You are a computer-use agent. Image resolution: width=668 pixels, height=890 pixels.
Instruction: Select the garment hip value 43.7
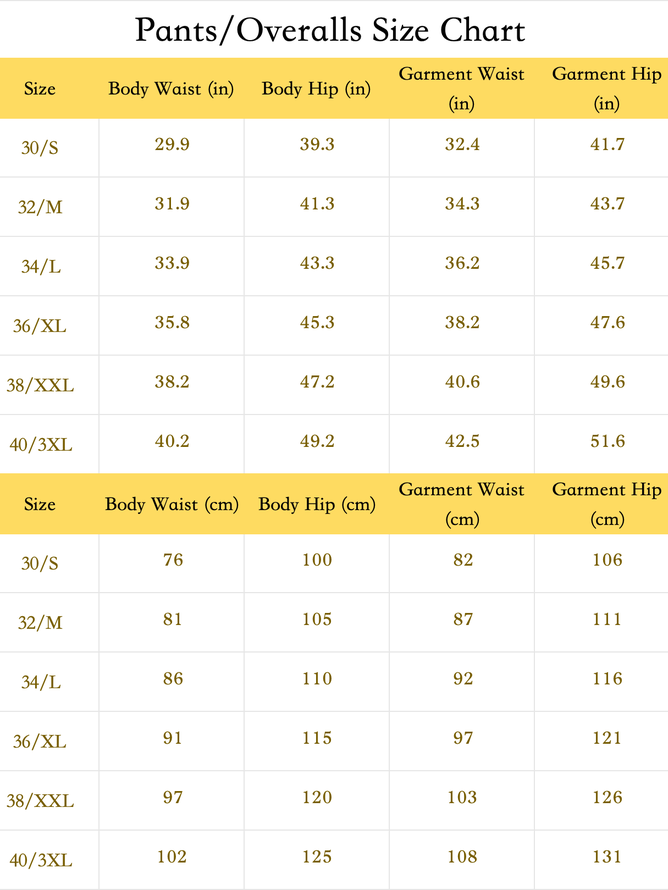pyautogui.click(x=607, y=204)
